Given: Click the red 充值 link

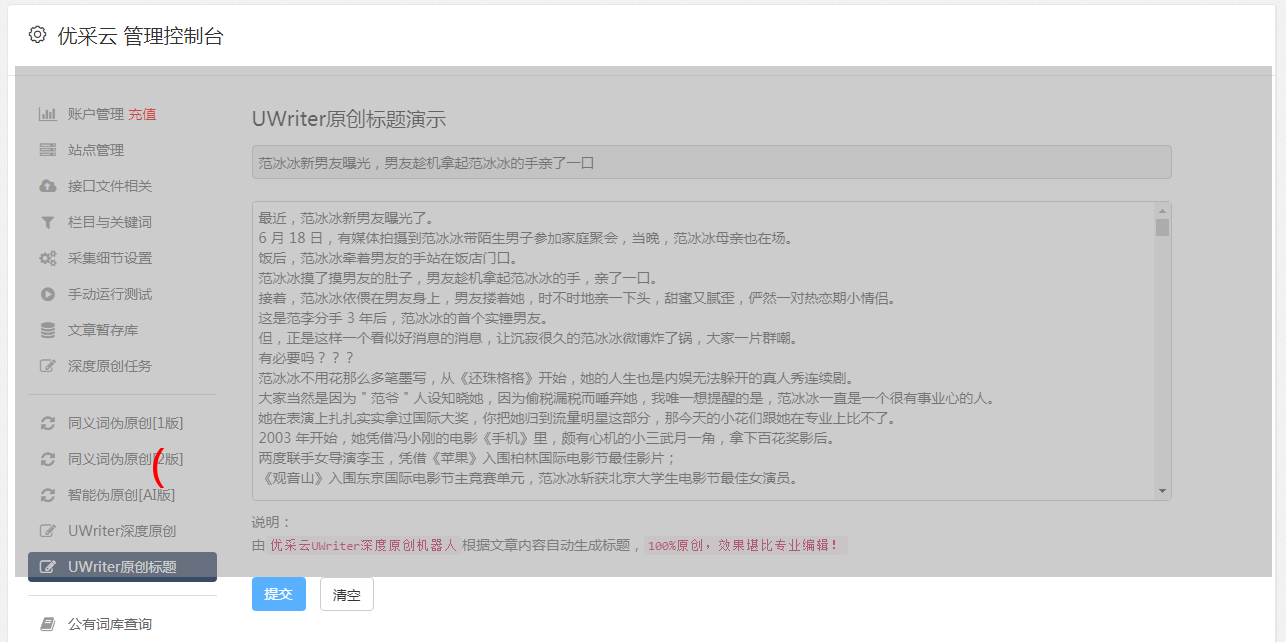Looking at the screenshot, I should click(x=142, y=114).
